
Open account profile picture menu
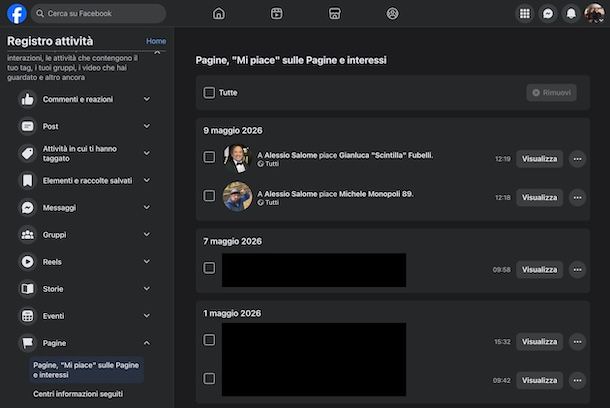tap(594, 14)
